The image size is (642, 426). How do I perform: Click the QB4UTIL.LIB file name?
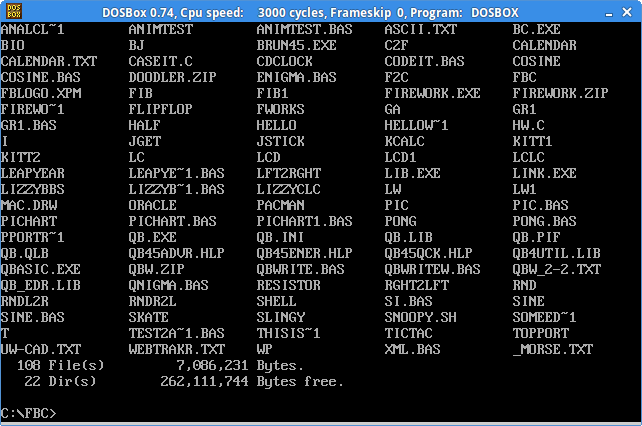[556, 253]
